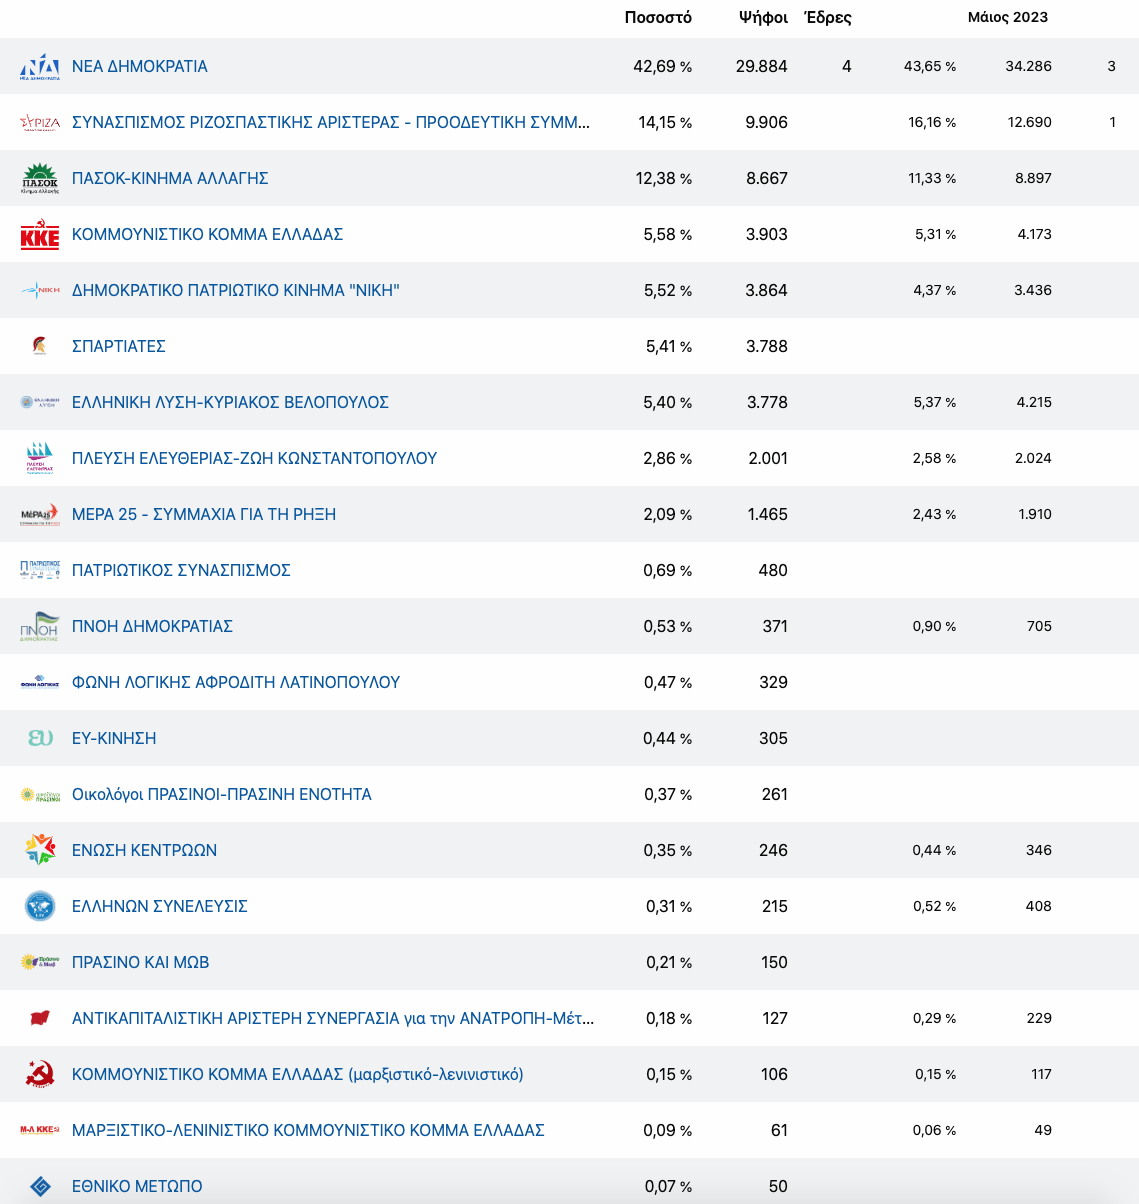Click the red flag ANTARSYA logo
Image resolution: width=1139 pixels, height=1204 pixels.
[40, 1018]
